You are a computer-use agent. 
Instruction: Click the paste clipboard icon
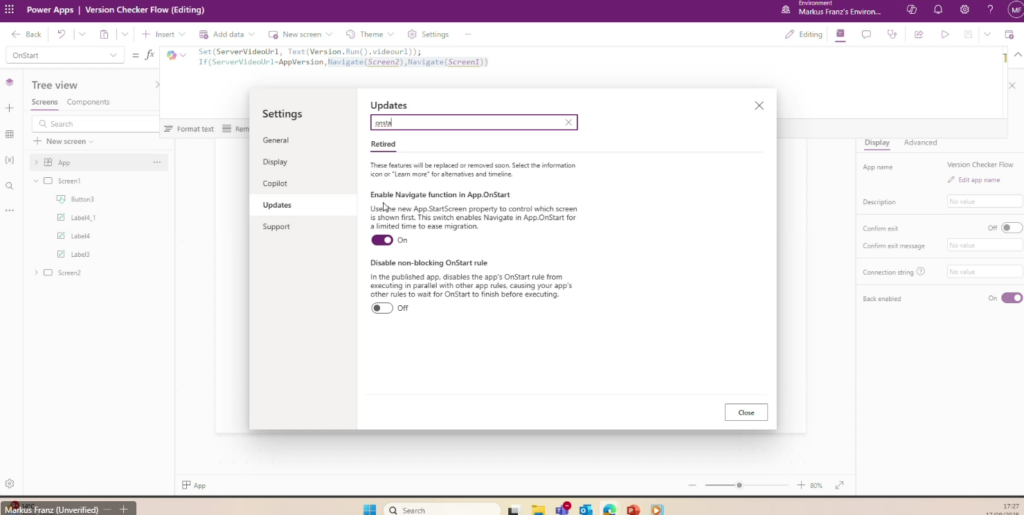click(104, 34)
